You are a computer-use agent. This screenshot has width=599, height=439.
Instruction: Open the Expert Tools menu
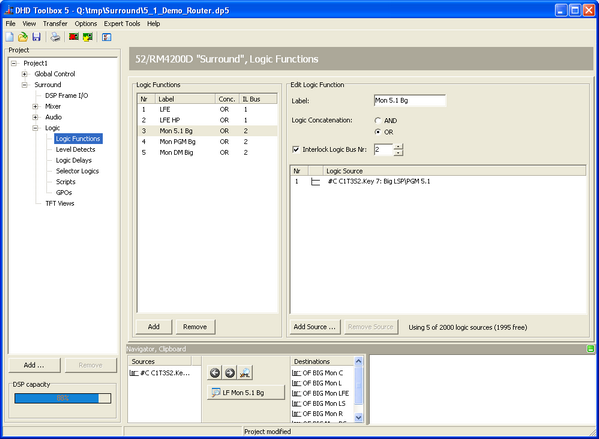[122, 24]
